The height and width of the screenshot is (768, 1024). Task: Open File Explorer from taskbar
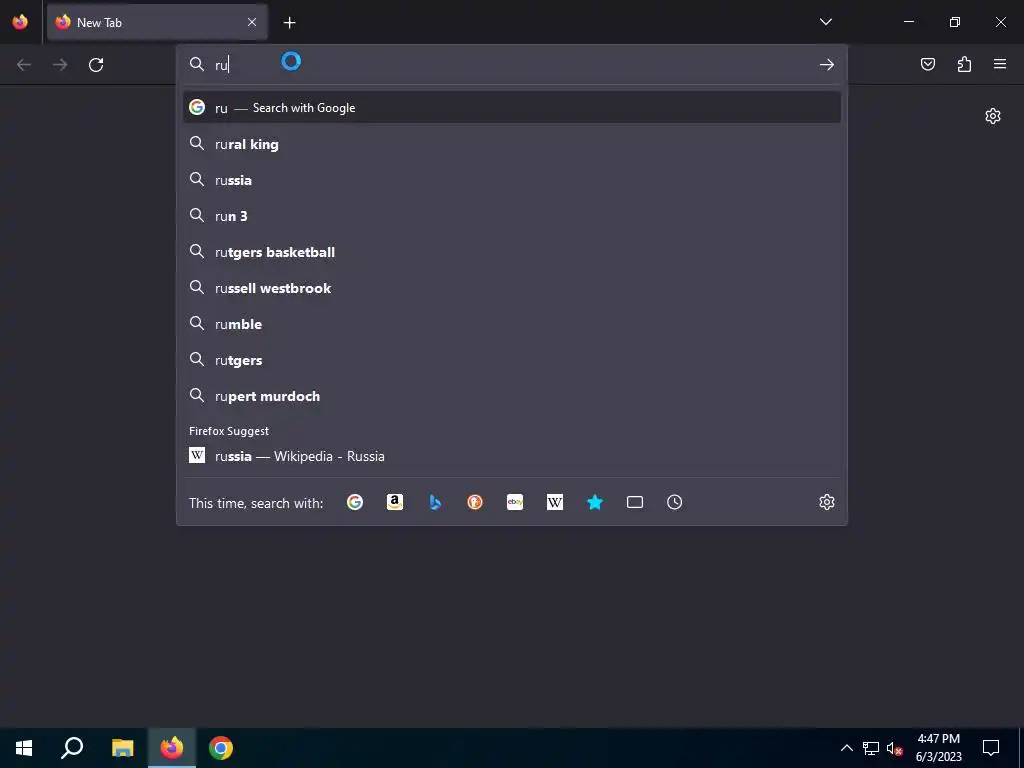point(122,748)
